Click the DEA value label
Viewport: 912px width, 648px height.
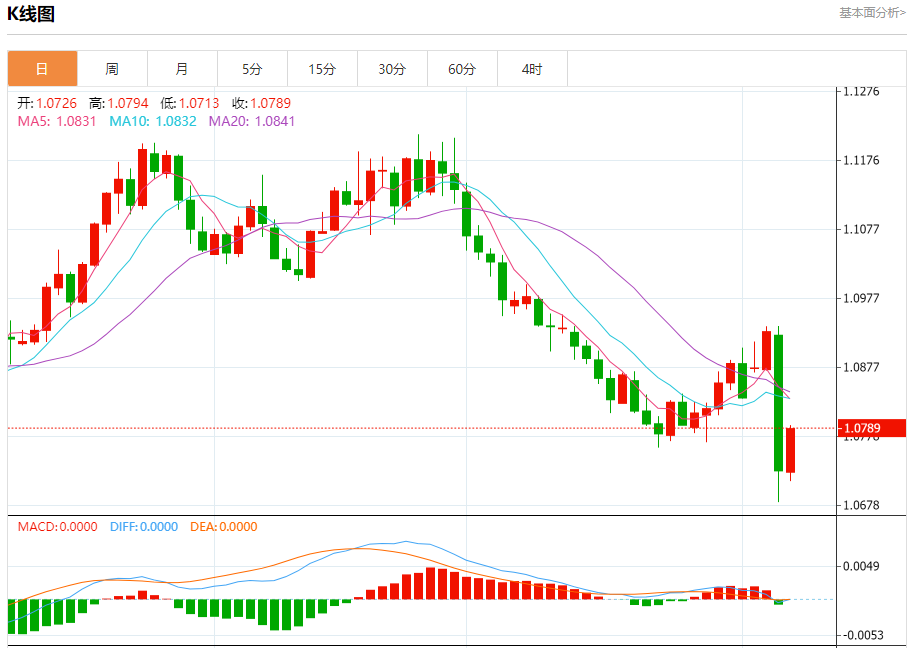click(224, 526)
